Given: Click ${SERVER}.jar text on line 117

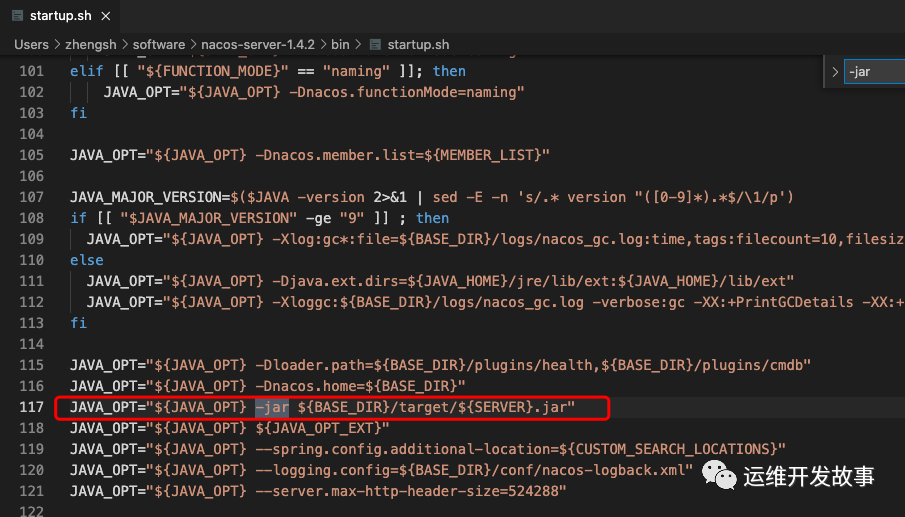Looking at the screenshot, I should pyautogui.click(x=513, y=407).
